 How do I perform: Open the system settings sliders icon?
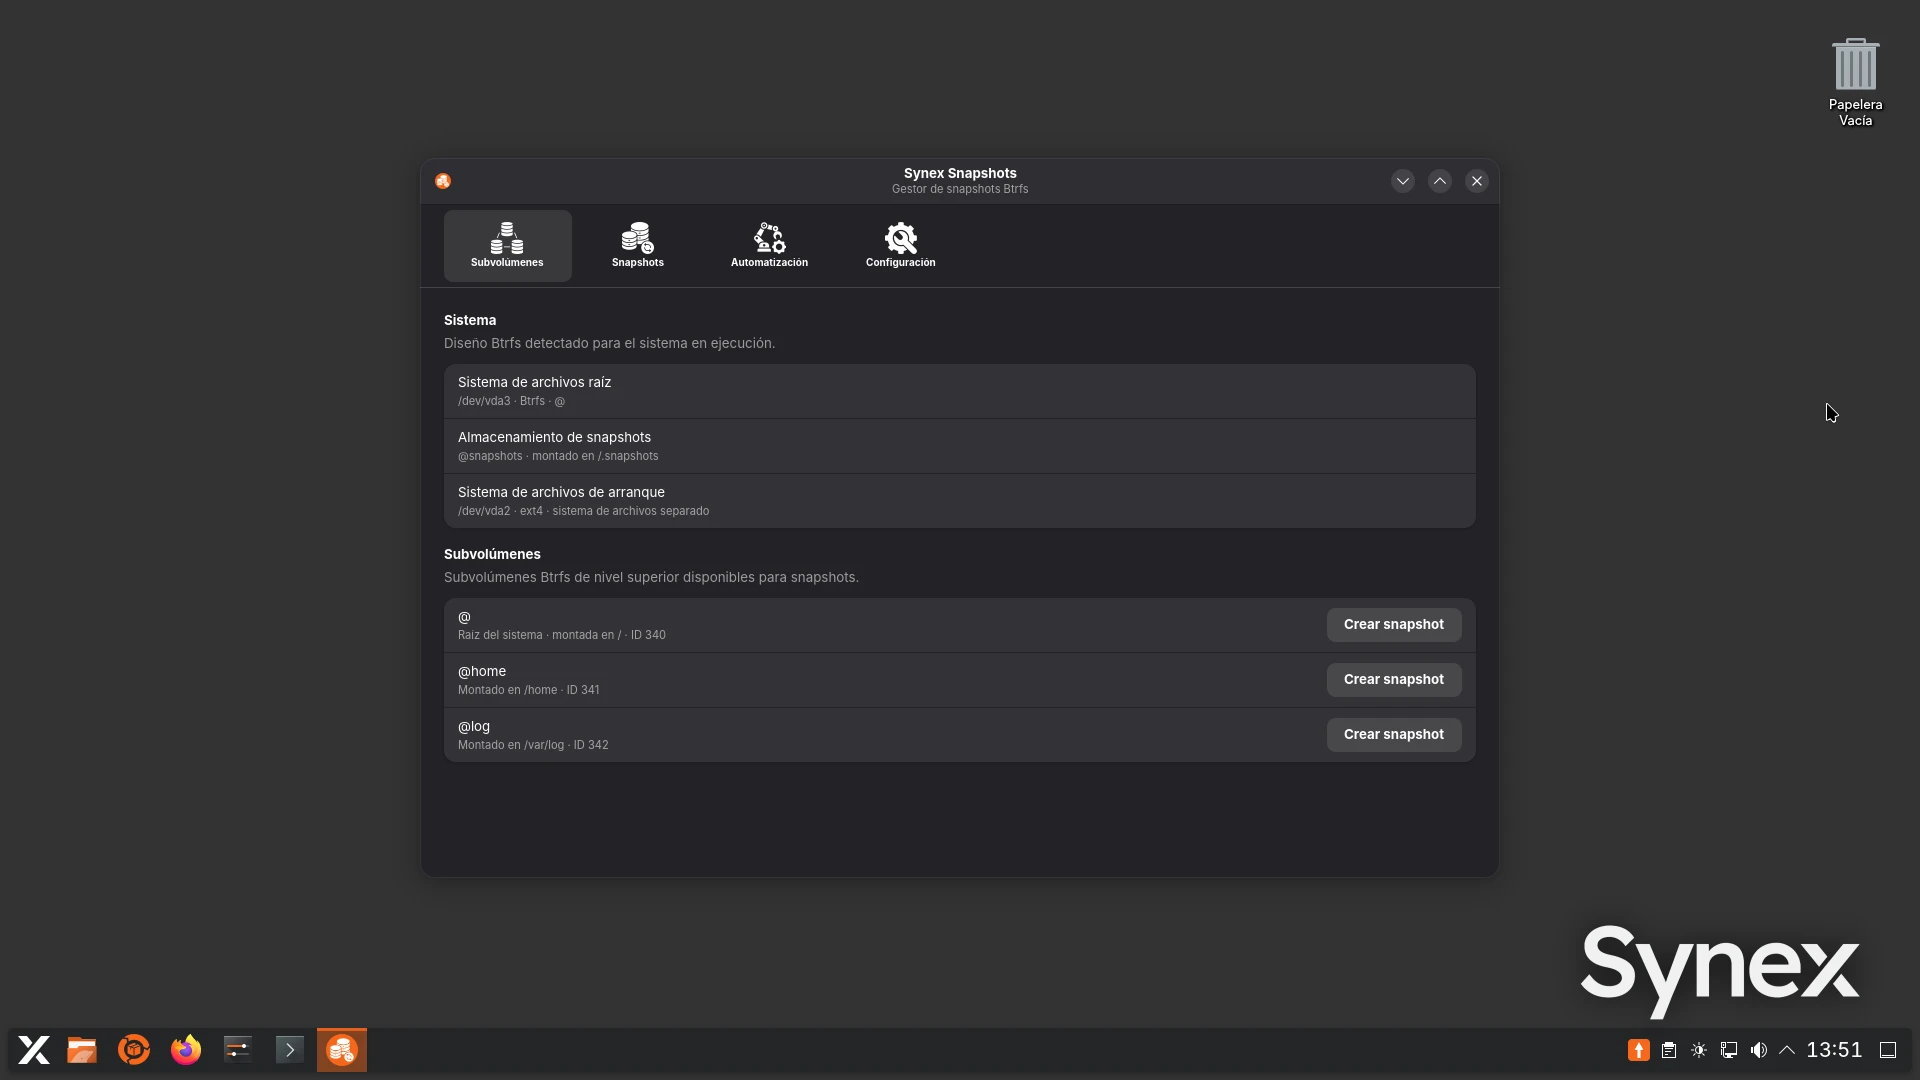click(238, 1050)
